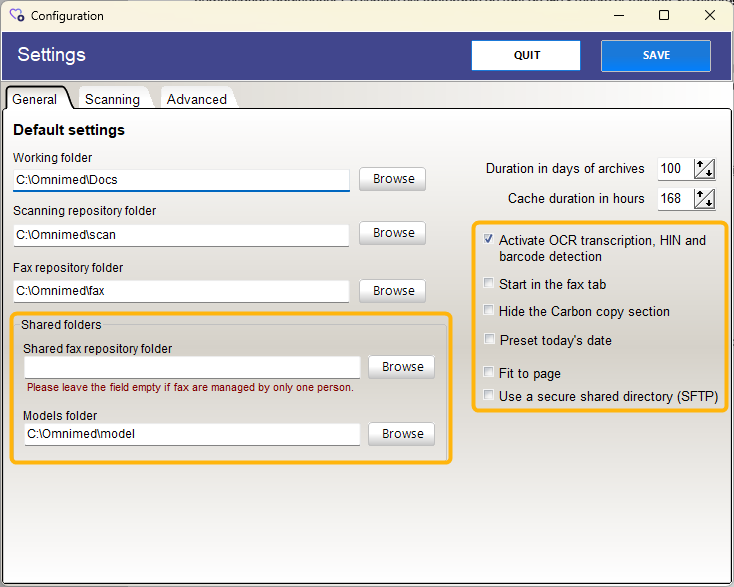This screenshot has height=587, width=734.
Task: Click the archives duration spinner arrows
Action: coord(704,169)
